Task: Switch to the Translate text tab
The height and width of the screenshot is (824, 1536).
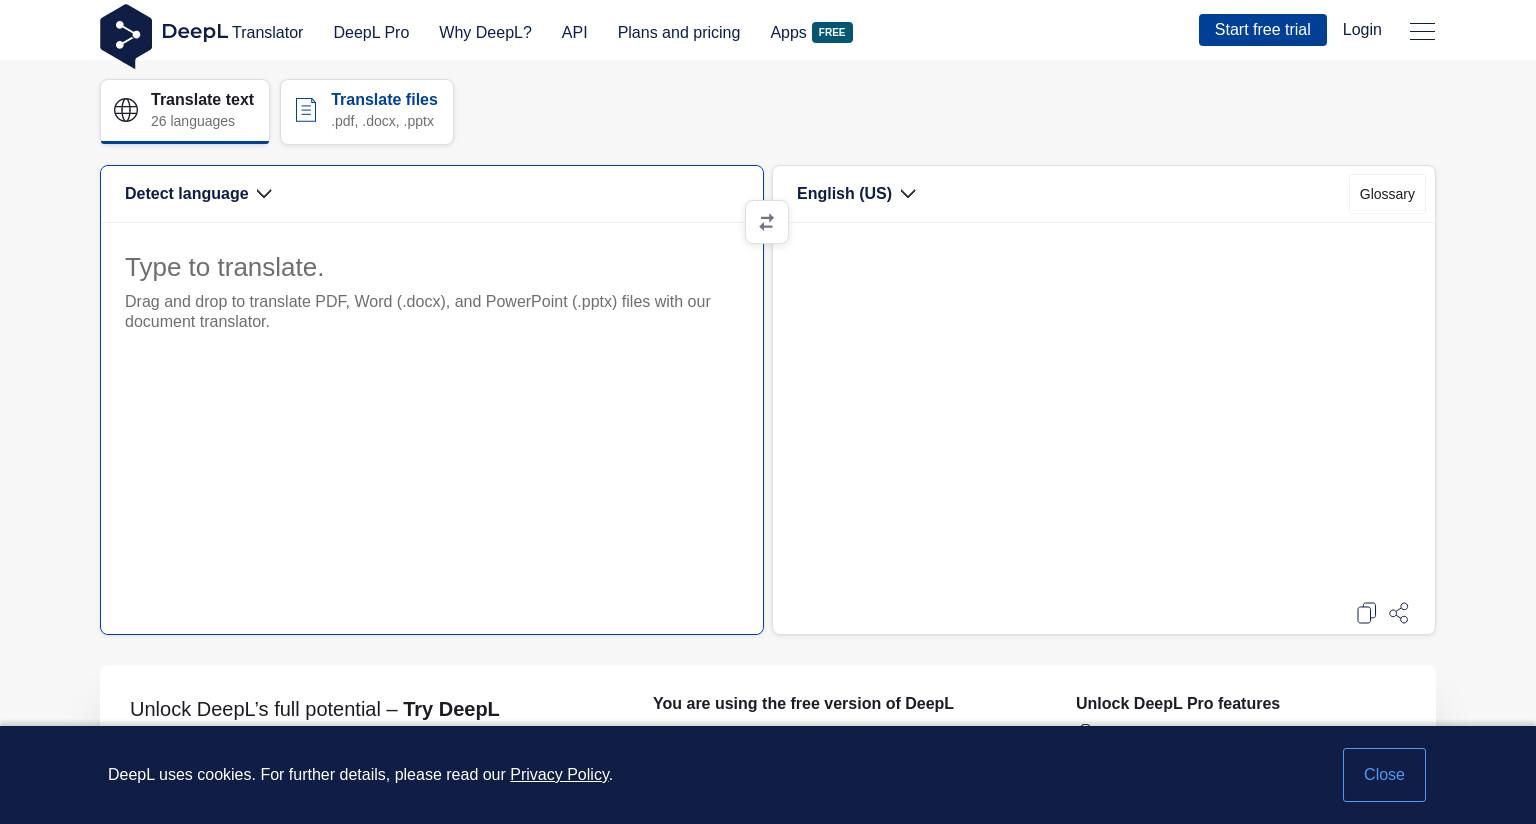Action: 185,111
